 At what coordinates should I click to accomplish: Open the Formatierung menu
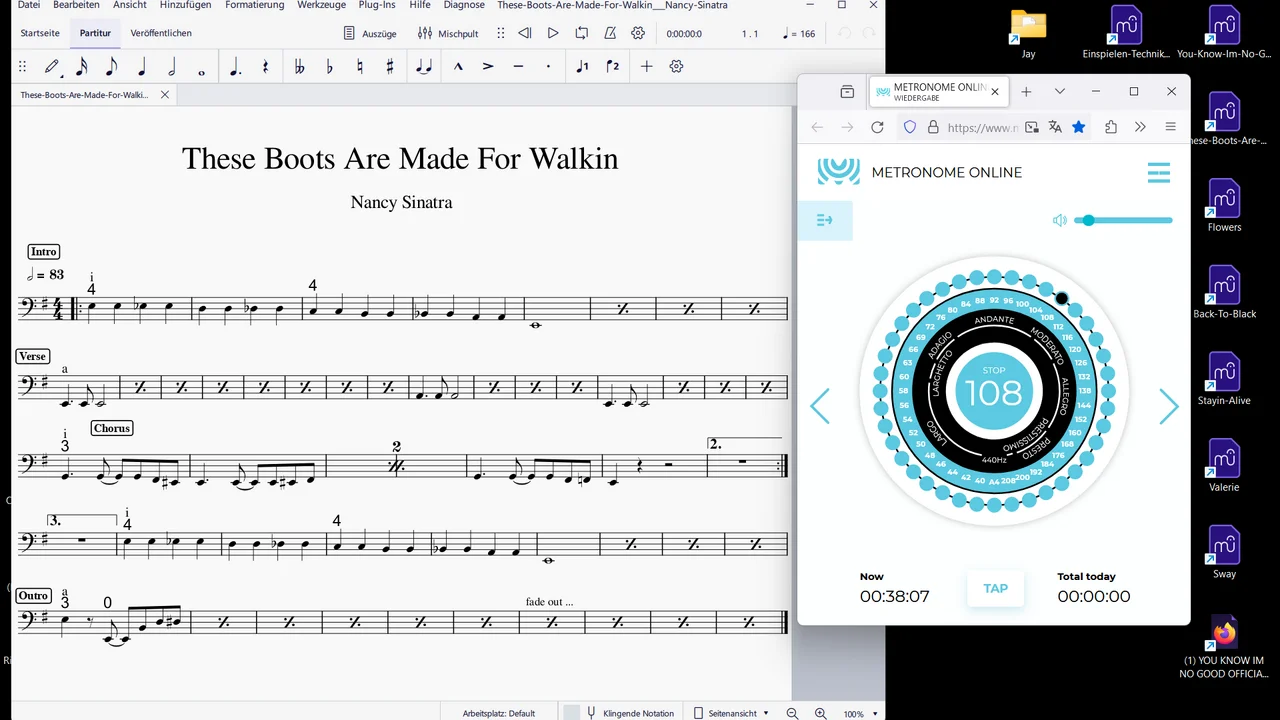click(x=254, y=5)
